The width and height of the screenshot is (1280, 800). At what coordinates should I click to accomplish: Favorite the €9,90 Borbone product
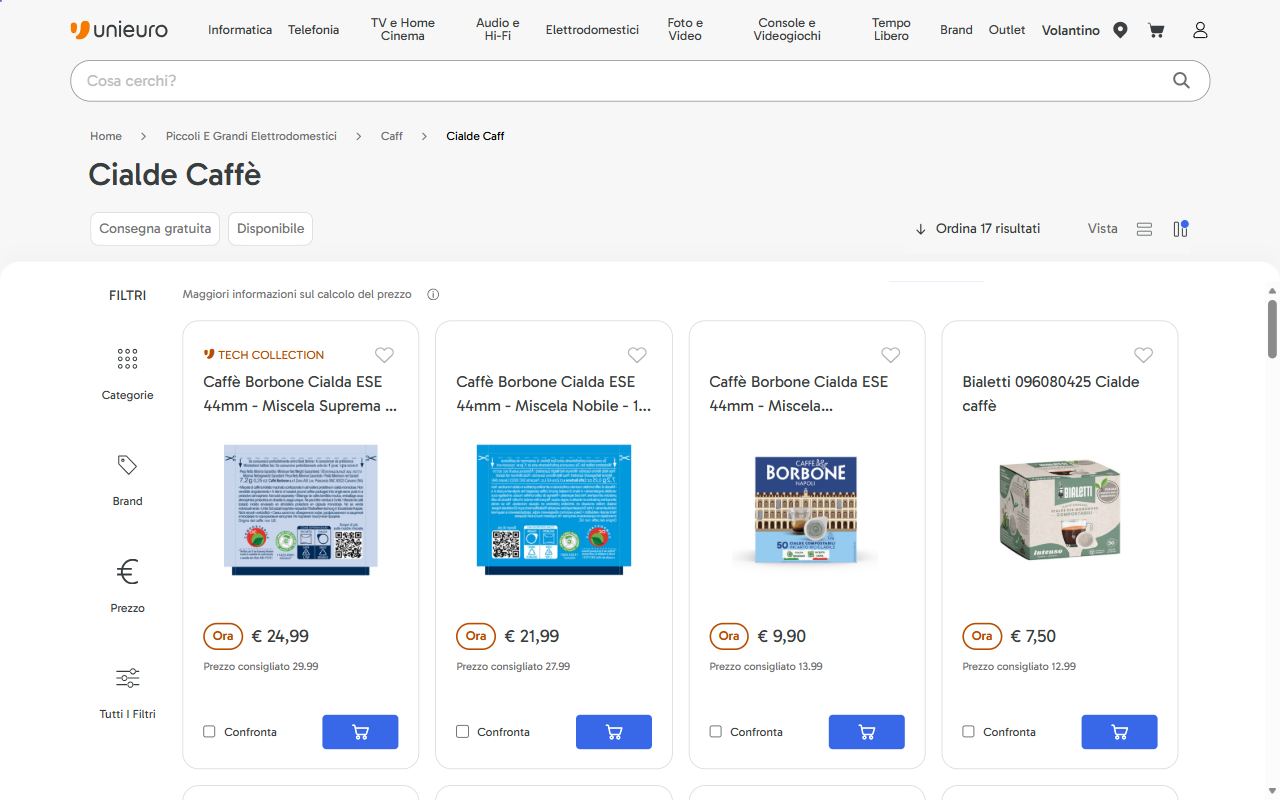(890, 355)
